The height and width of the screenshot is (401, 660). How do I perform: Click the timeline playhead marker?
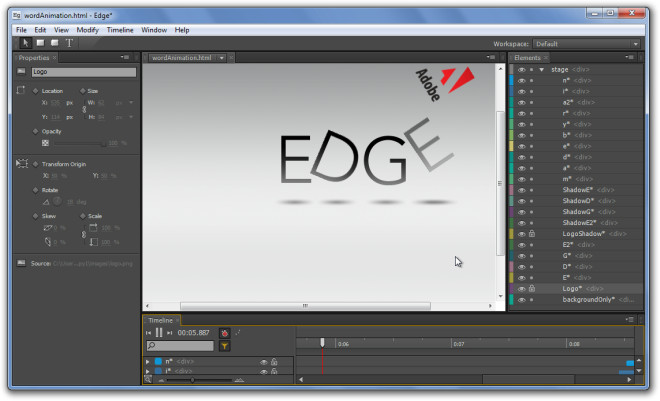(322, 343)
